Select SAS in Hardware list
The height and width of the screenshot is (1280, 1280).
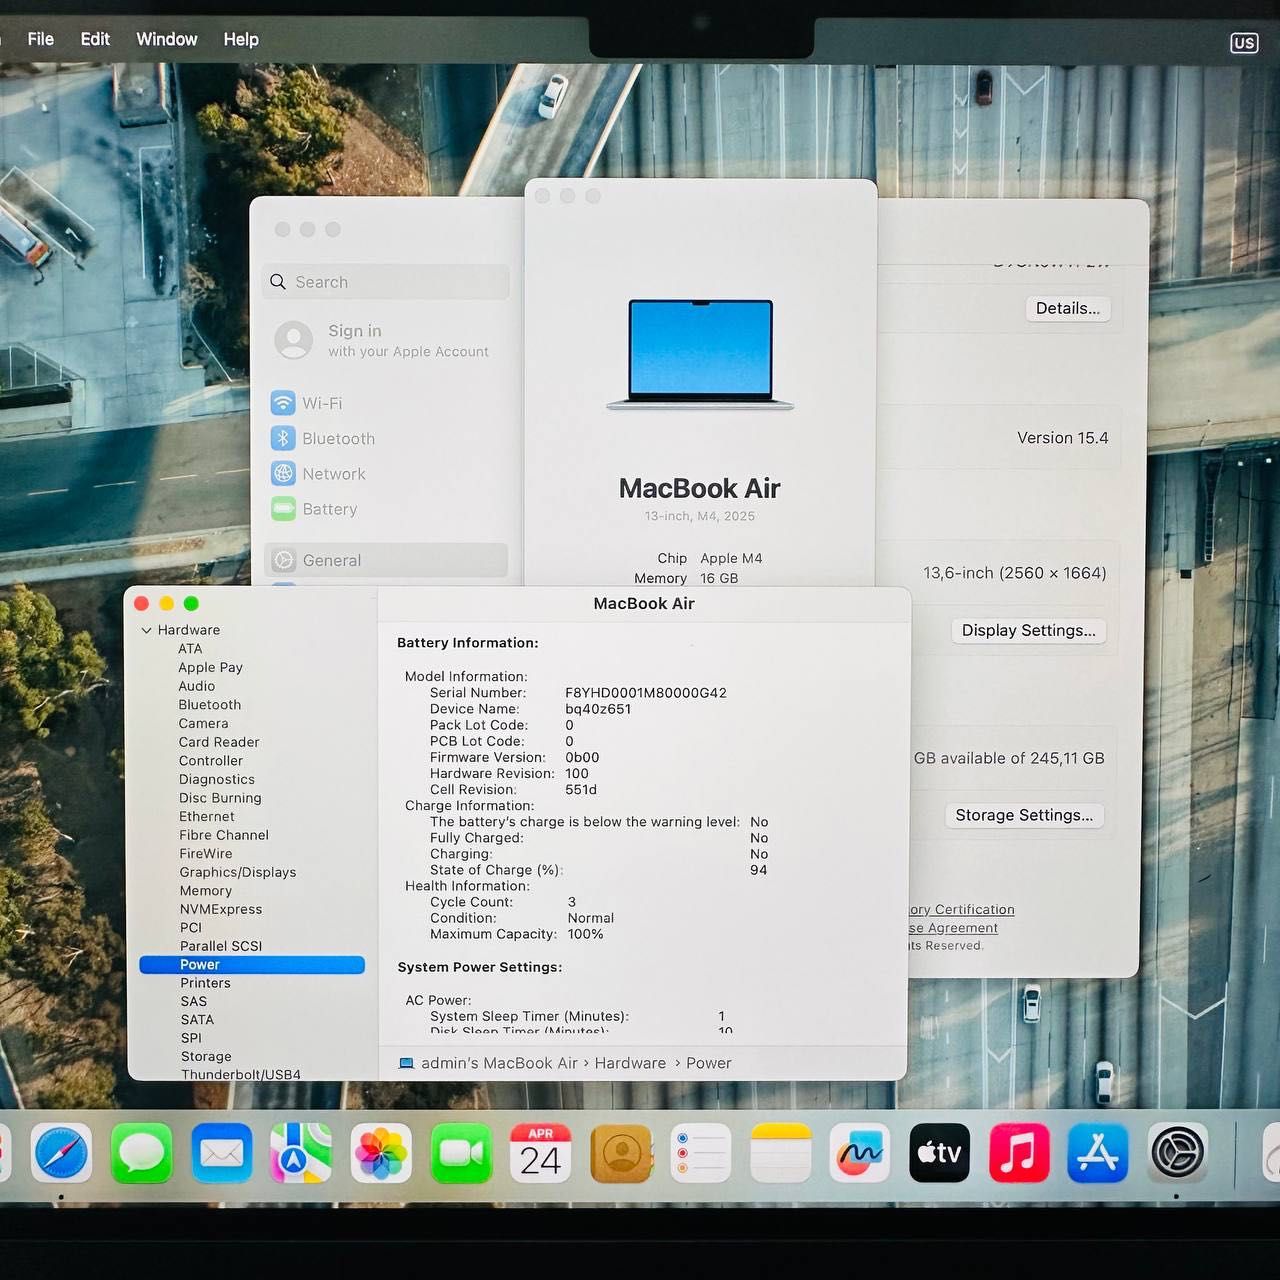click(x=193, y=1001)
